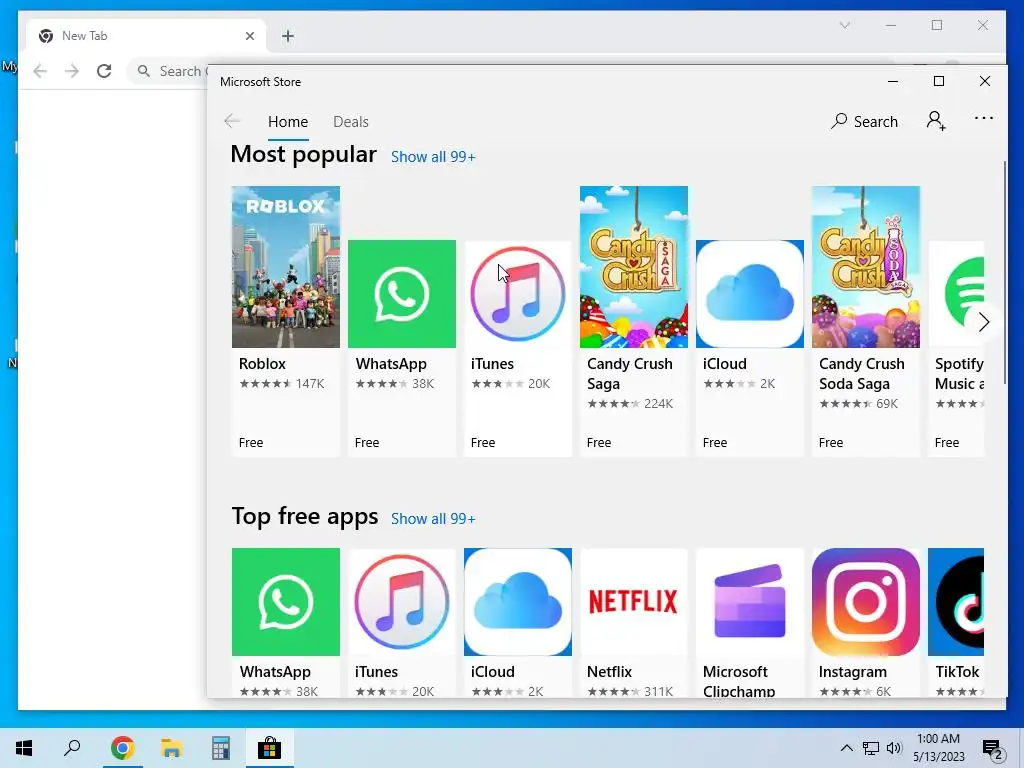Viewport: 1024px width, 768px height.
Task: Click the Microsoft Store vertical scrollbar
Action: click(x=1004, y=274)
